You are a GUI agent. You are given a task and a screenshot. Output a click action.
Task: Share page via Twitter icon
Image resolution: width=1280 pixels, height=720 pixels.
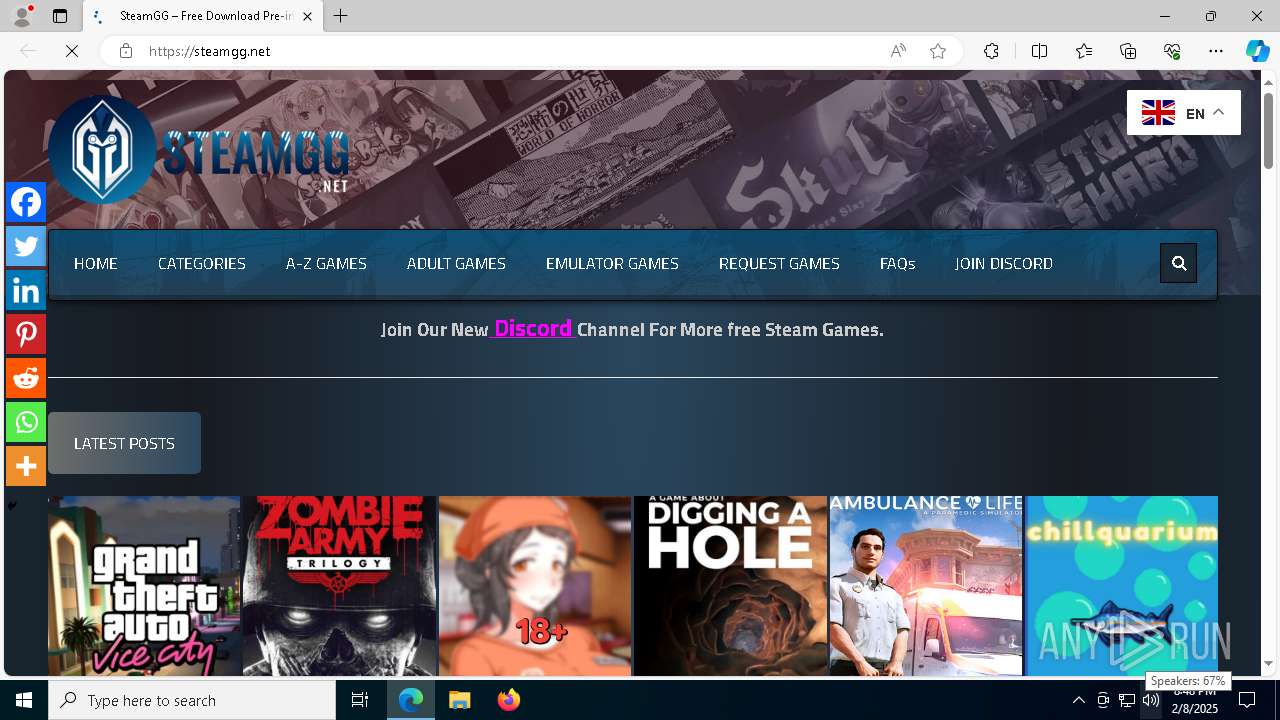(x=26, y=246)
